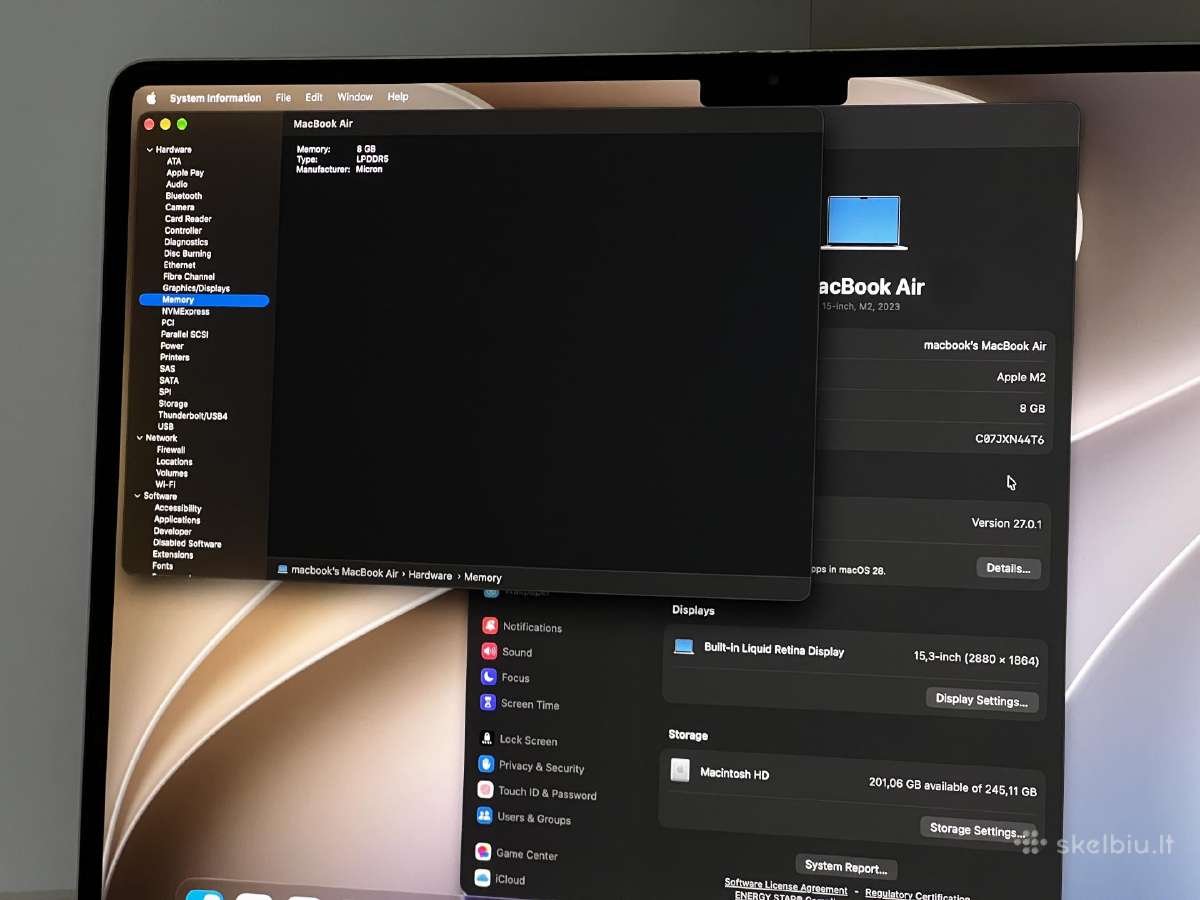Click the Version 27.0.1 text

coord(1007,523)
